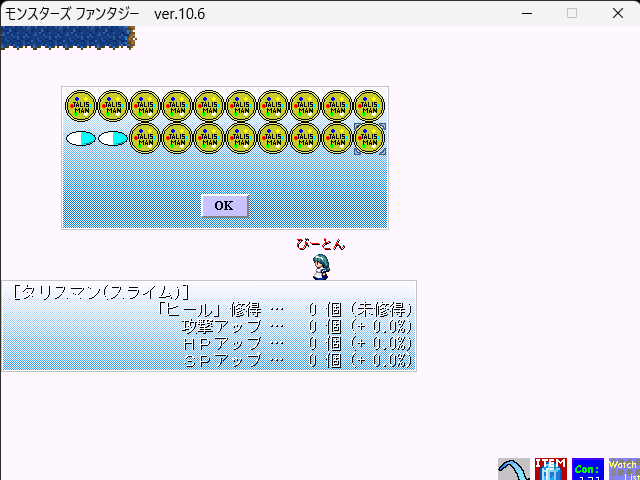
Task: Click the 「ヒール」修得 row
Action: coord(284,311)
